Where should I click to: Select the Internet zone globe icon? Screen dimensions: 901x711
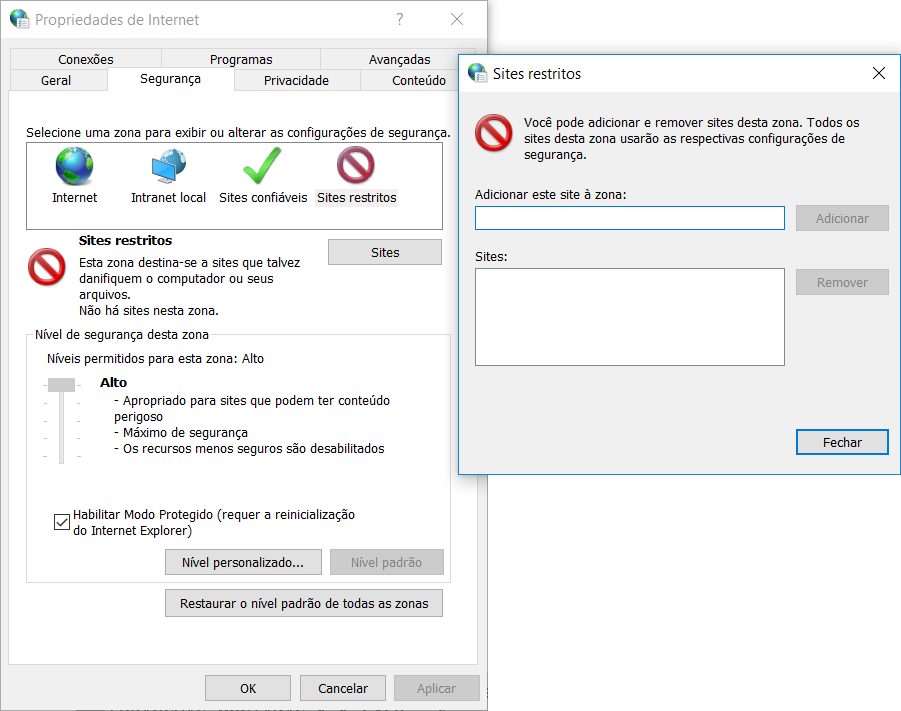pyautogui.click(x=74, y=166)
